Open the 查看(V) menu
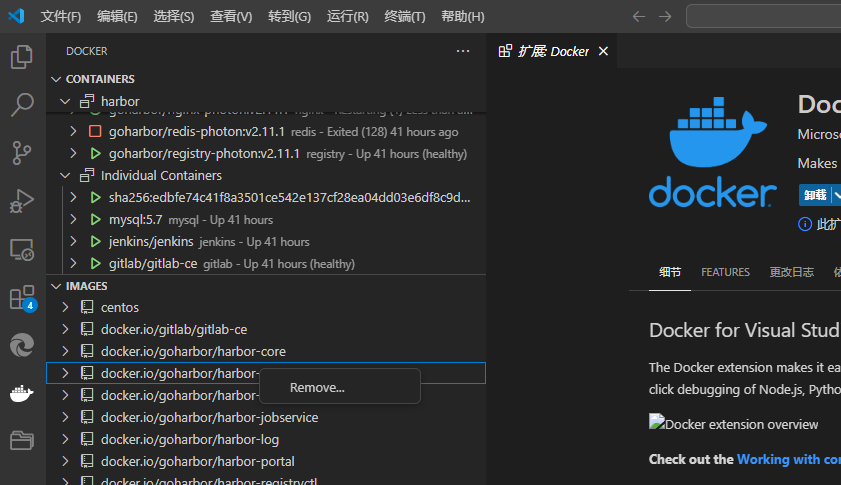The height and width of the screenshot is (485, 841). tap(231, 17)
